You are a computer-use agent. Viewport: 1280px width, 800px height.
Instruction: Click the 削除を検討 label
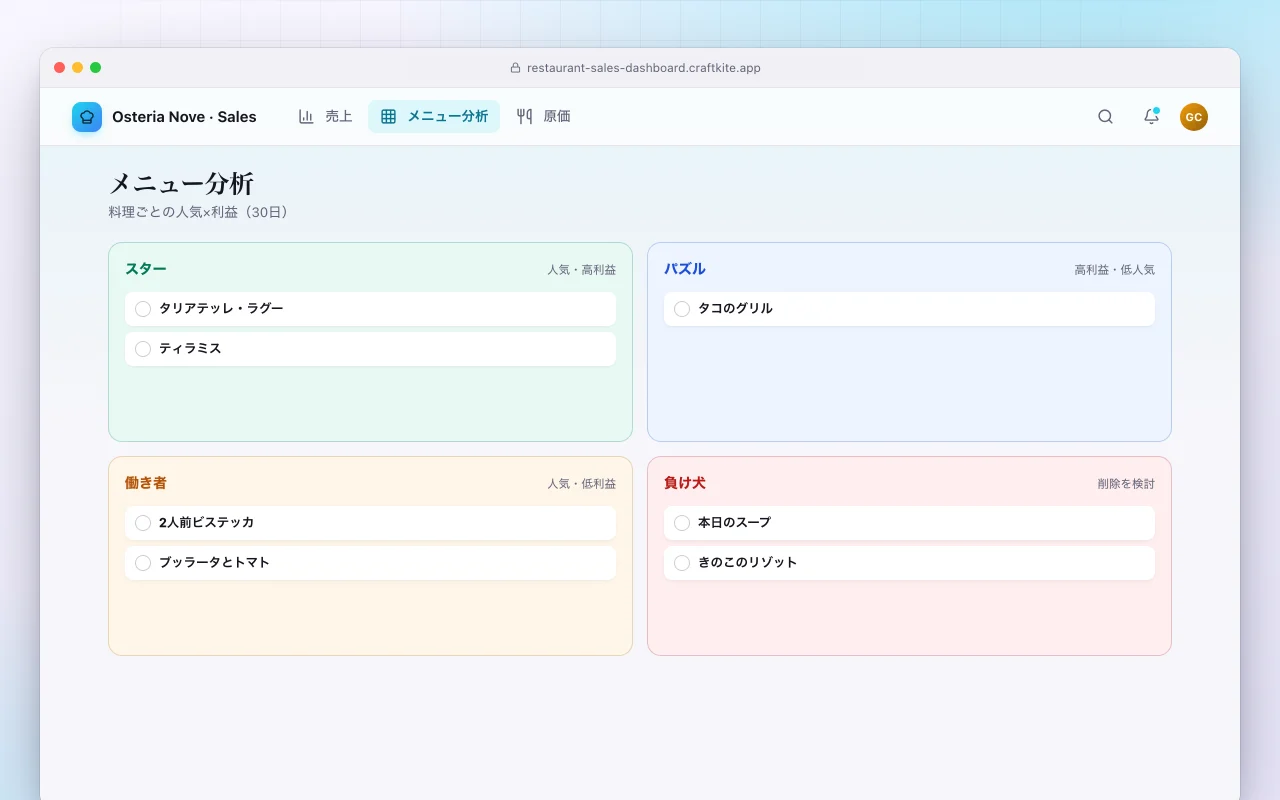click(x=1126, y=484)
